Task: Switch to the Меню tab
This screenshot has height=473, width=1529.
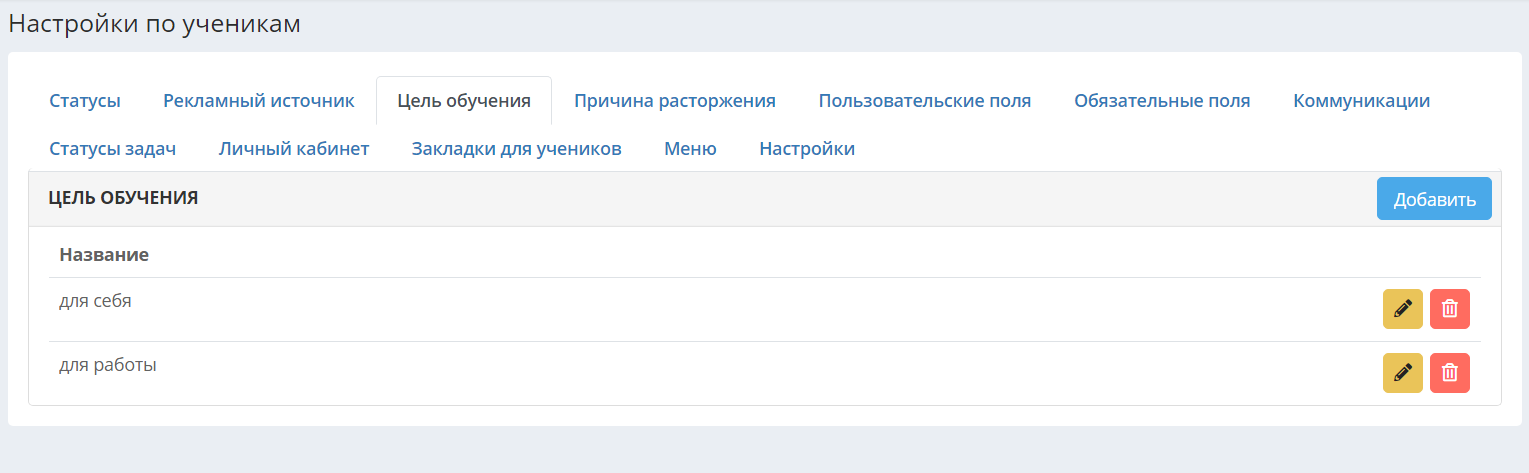Action: click(690, 149)
